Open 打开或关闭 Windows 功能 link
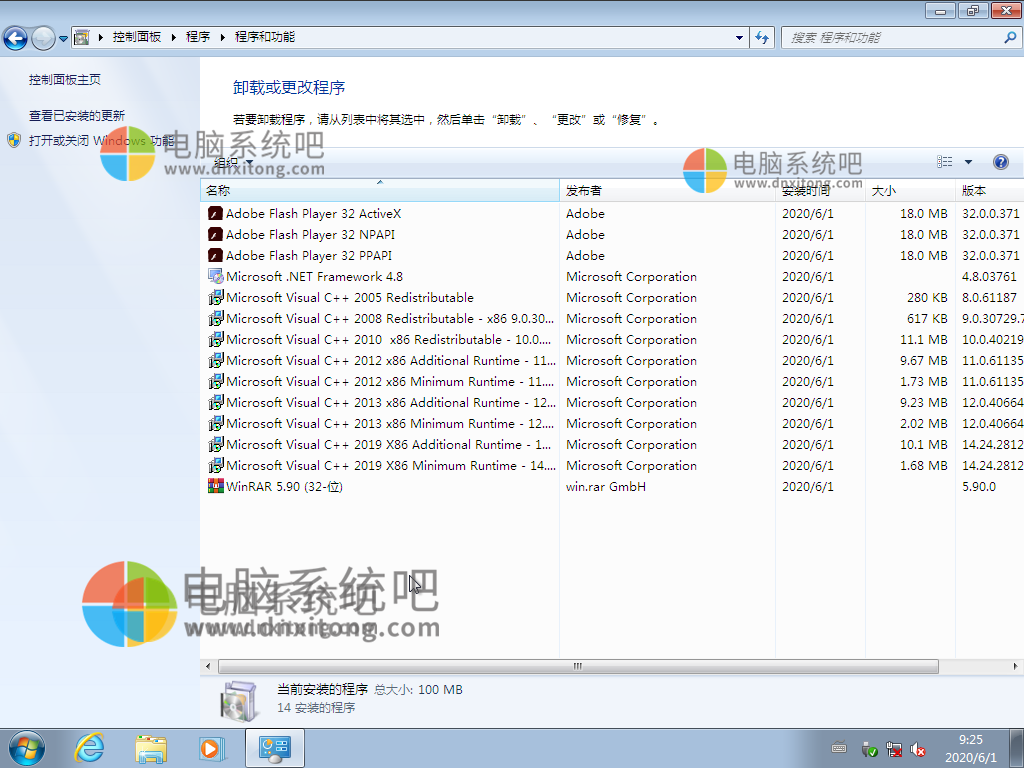The image size is (1024, 768). 101,140
